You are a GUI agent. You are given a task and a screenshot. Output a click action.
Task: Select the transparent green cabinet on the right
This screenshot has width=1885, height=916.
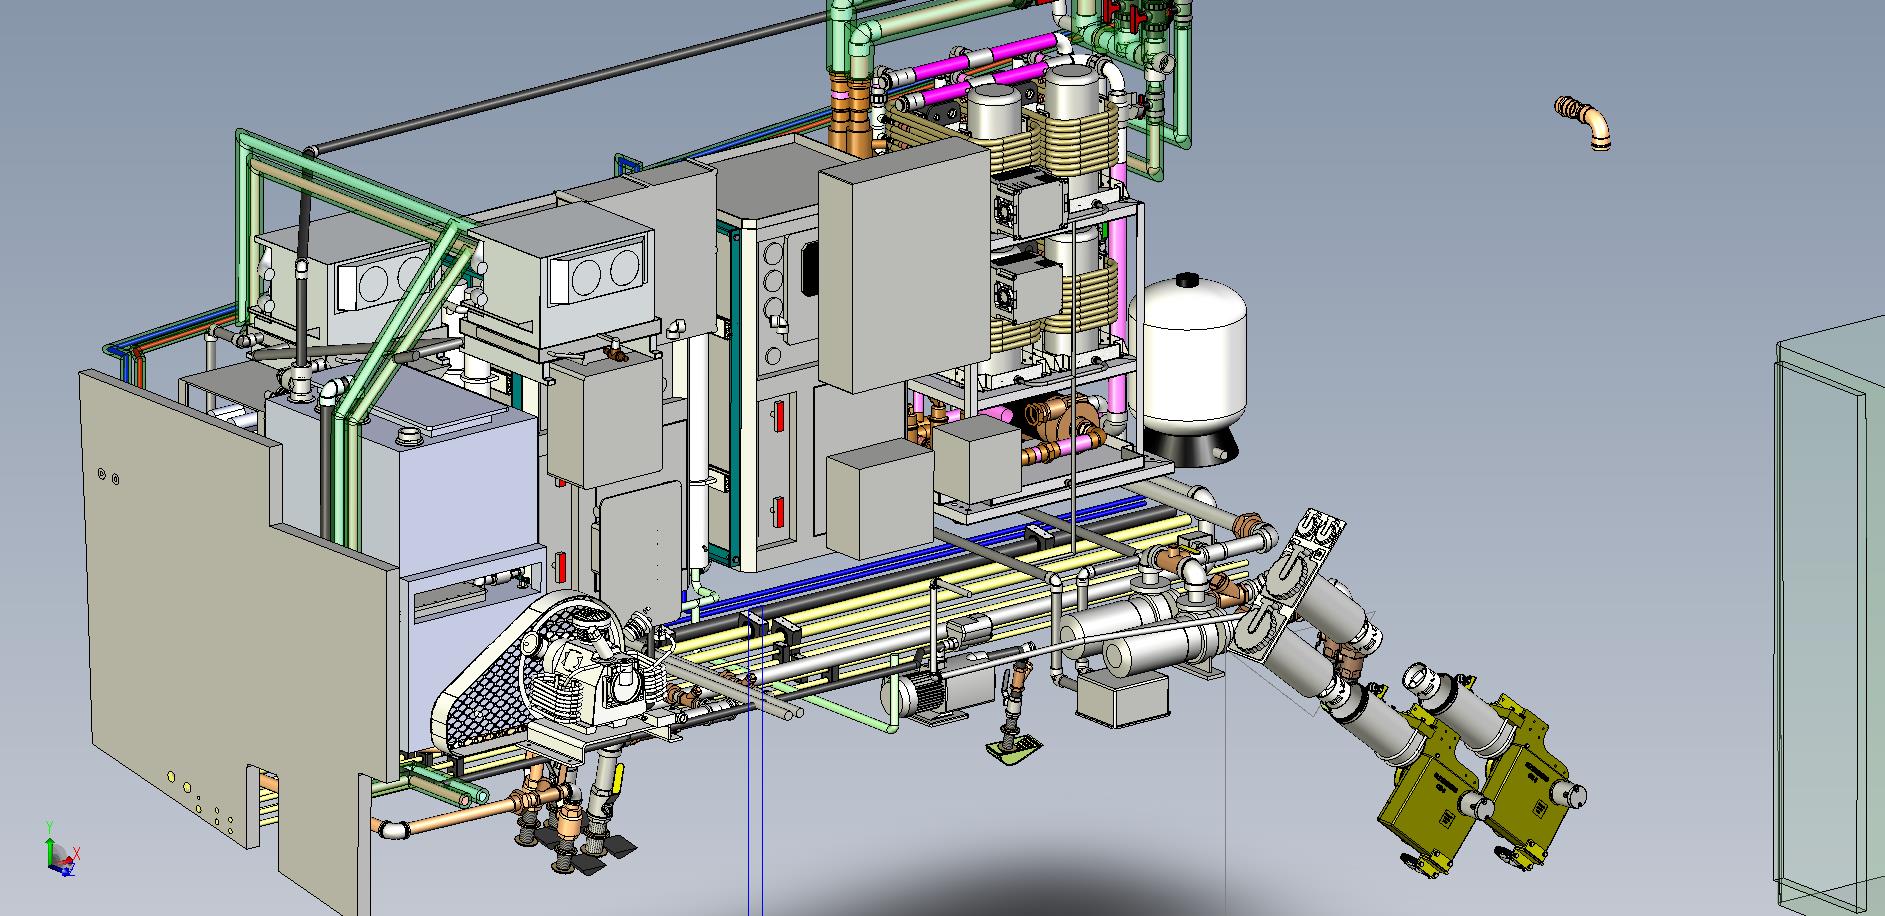coord(1829,620)
